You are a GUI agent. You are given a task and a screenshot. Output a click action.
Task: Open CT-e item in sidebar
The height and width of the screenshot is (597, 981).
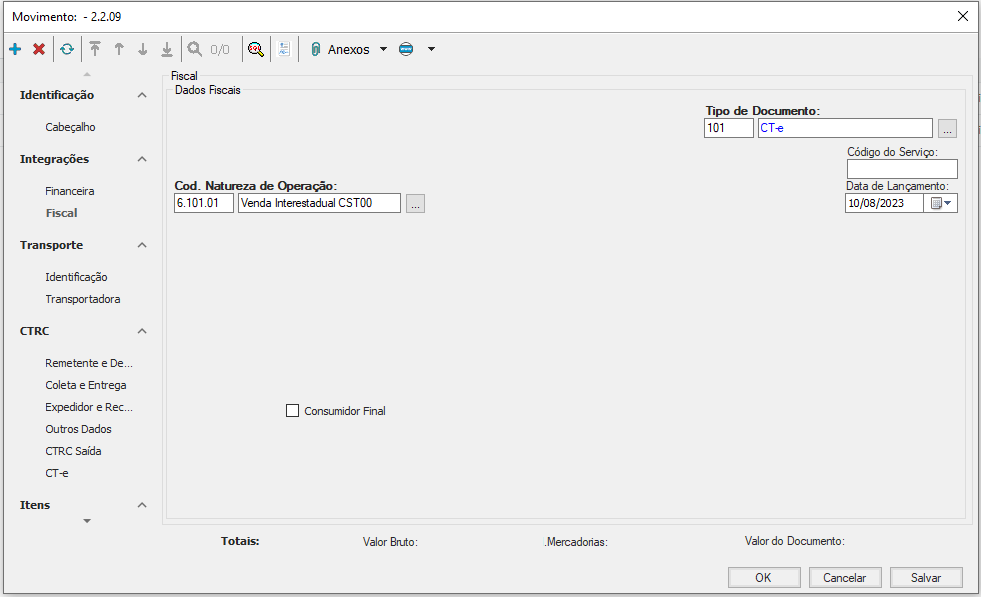[x=56, y=473]
